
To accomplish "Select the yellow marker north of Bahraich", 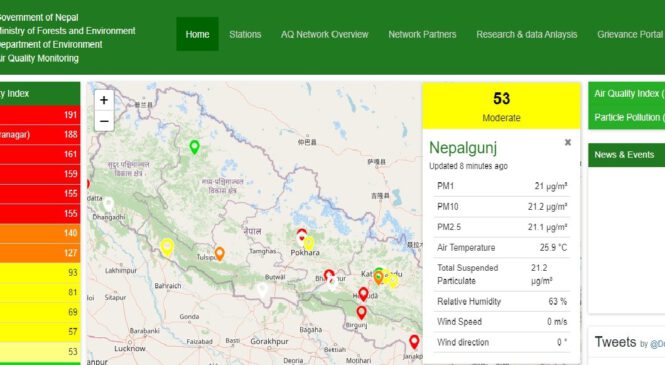I will [x=167, y=248].
